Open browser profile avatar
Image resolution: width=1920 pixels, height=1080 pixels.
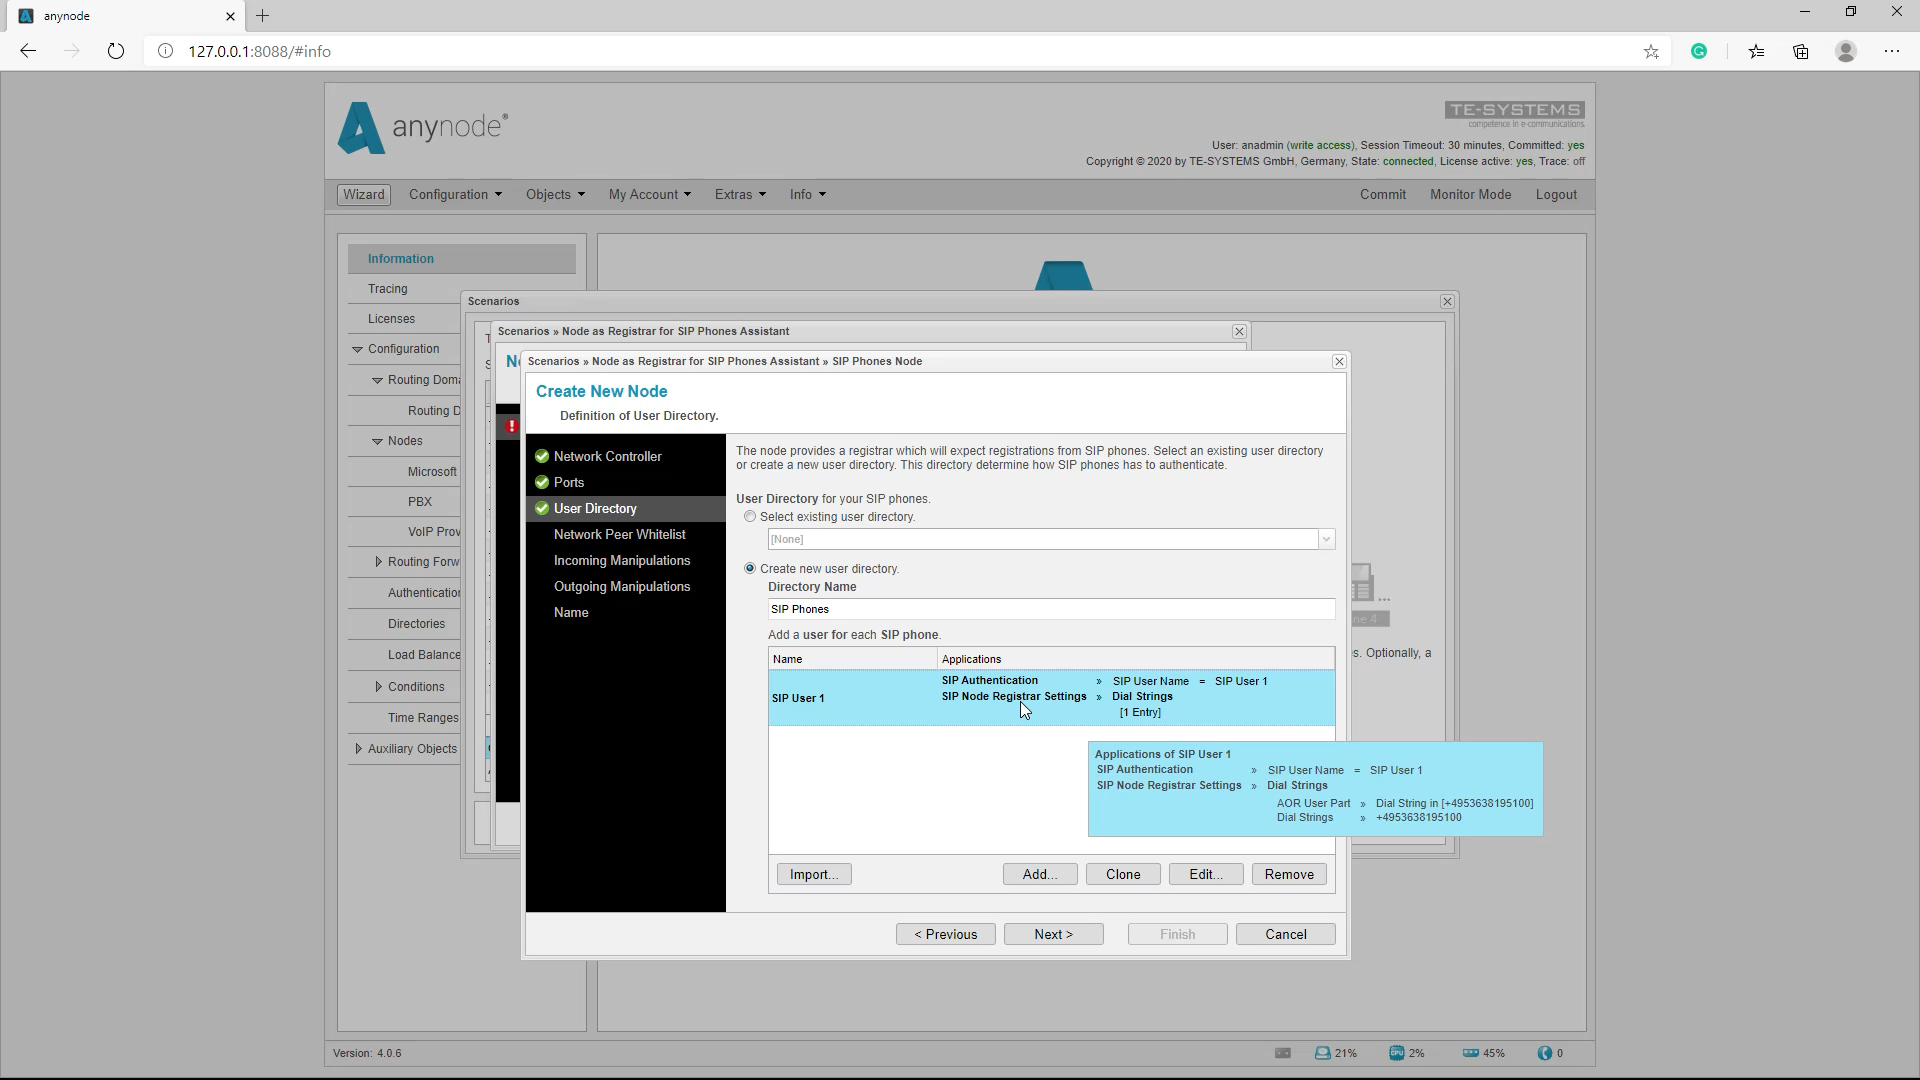click(x=1846, y=51)
